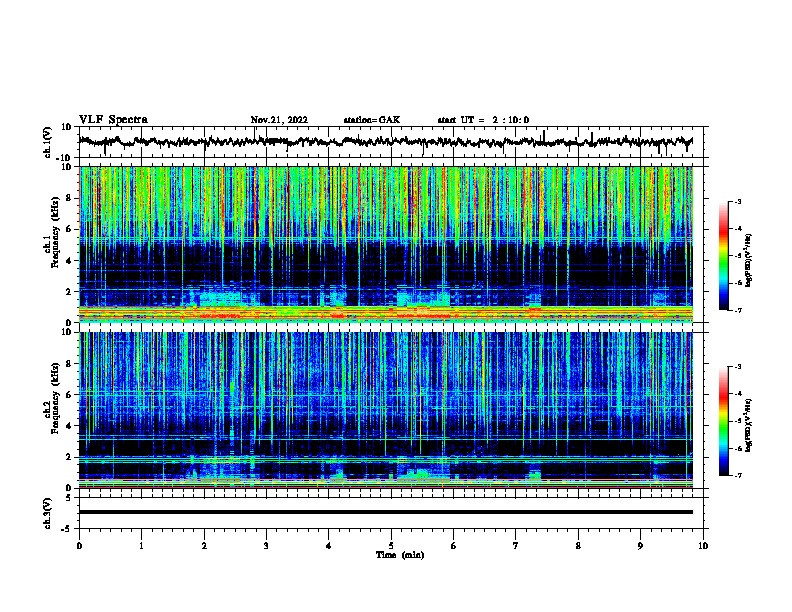Viewport: 792px width, 612px height.
Task: Click the "-7" tick on ch.2 colorbar
Action: (x=738, y=475)
